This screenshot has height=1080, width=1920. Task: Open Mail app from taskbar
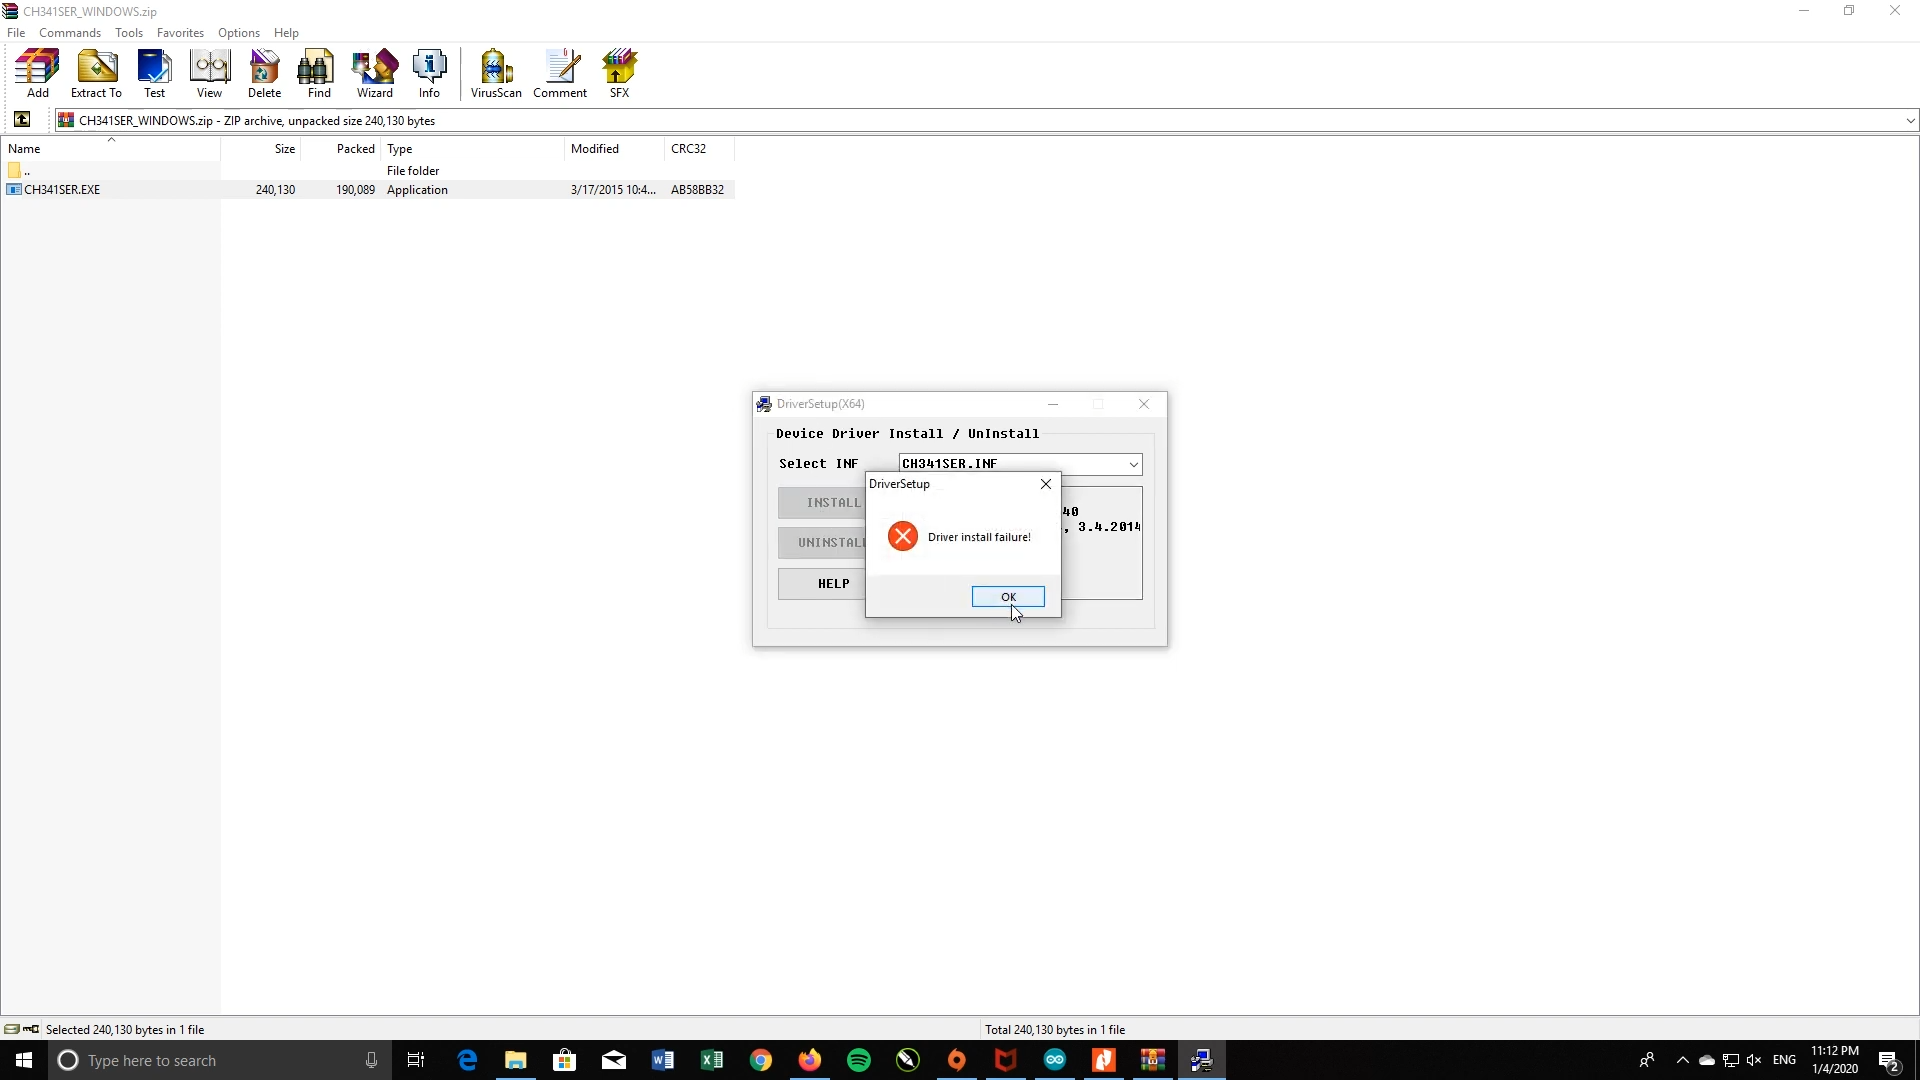pyautogui.click(x=614, y=1060)
